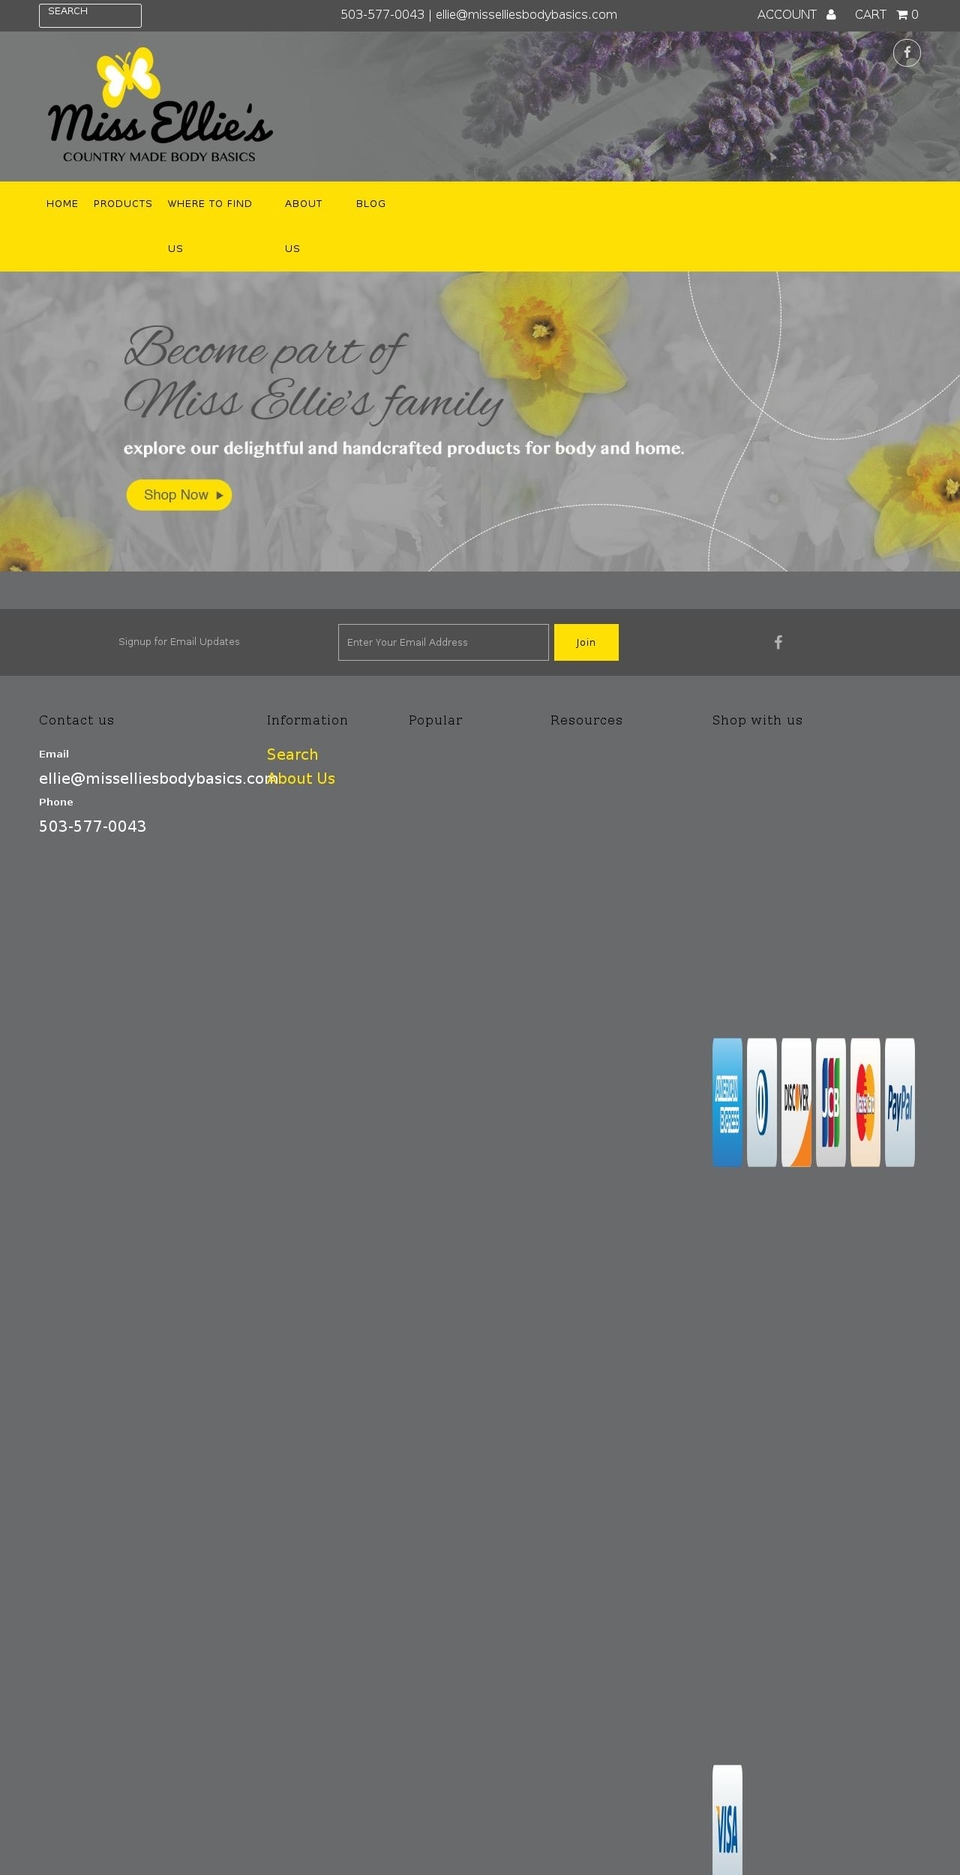Screen dimensions: 960x1875
Task: Click the Facebook icon beside the signup bar
Action: click(x=778, y=642)
